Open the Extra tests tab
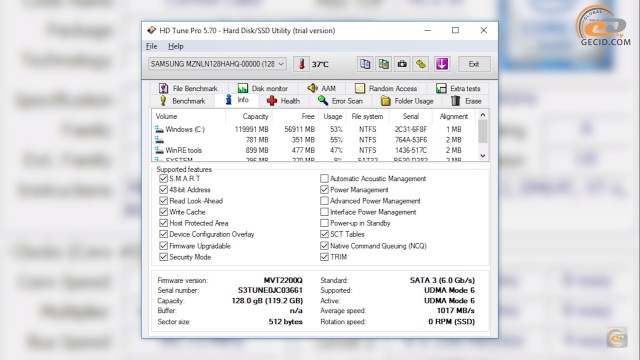 (458, 88)
